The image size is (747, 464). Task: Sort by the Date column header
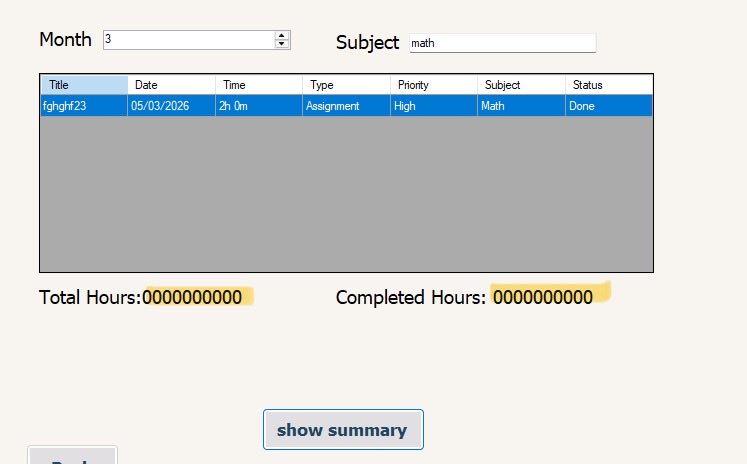[172, 85]
